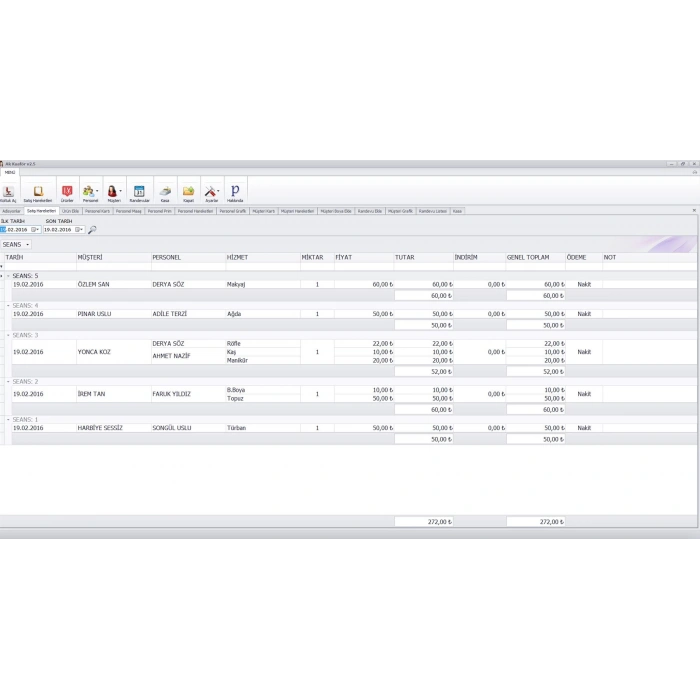Collapse the SEANS: 3 group row
The height and width of the screenshot is (700, 700).
[x=8, y=335]
